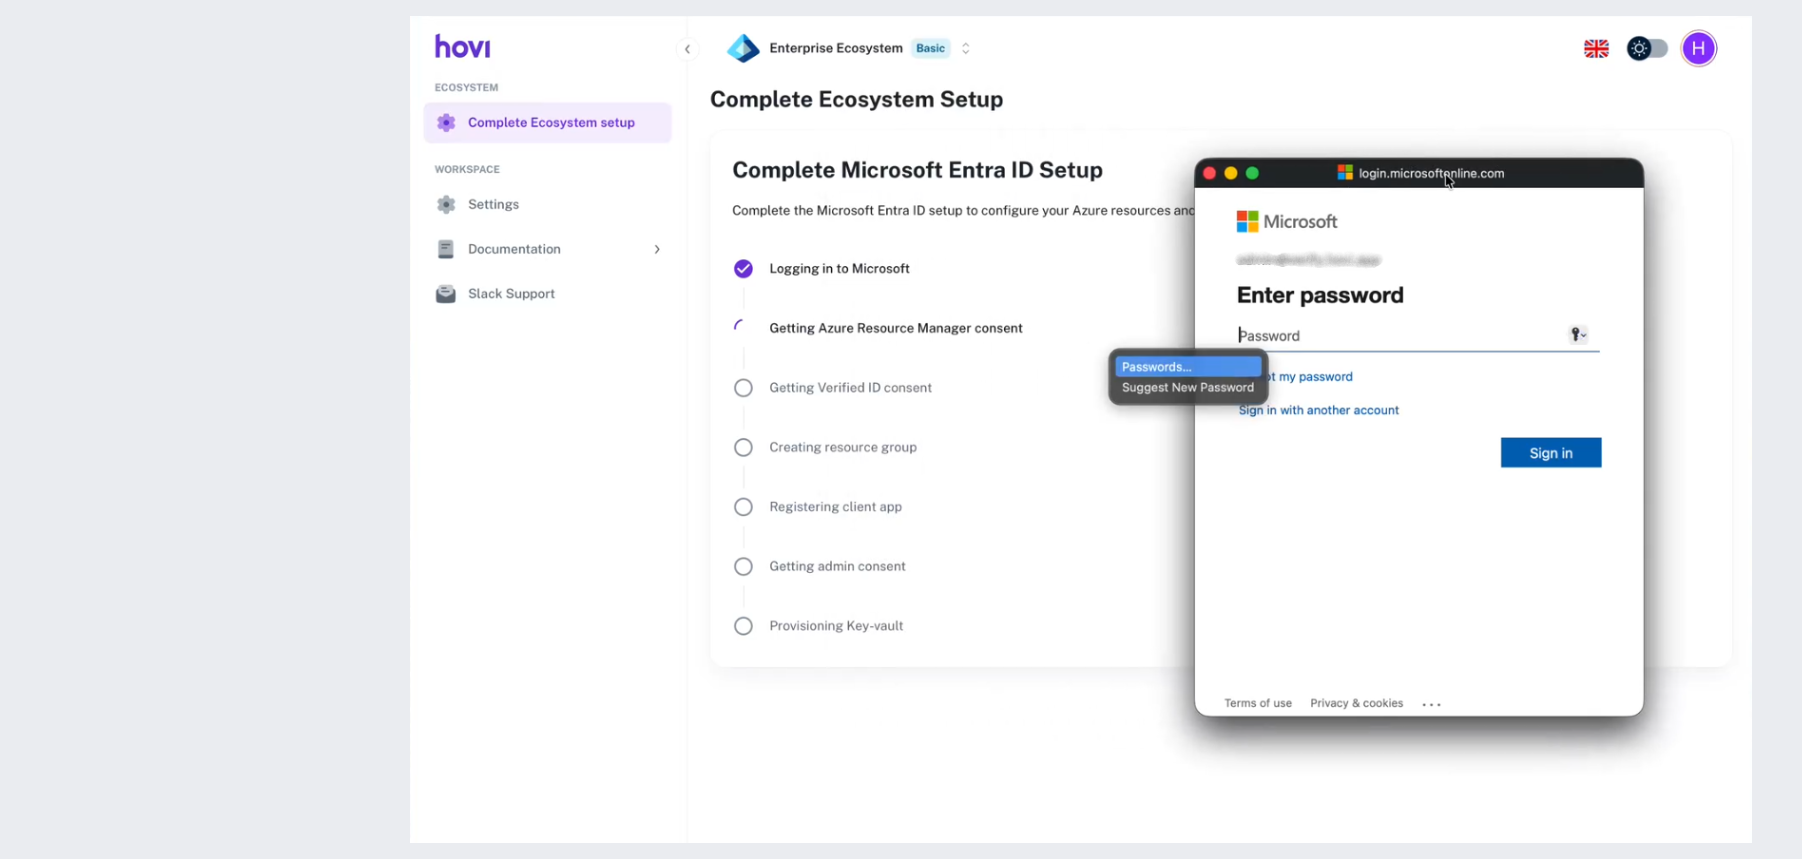This screenshot has height=859, width=1802.
Task: Expand the Documentation submenu chevron
Action: 657,249
